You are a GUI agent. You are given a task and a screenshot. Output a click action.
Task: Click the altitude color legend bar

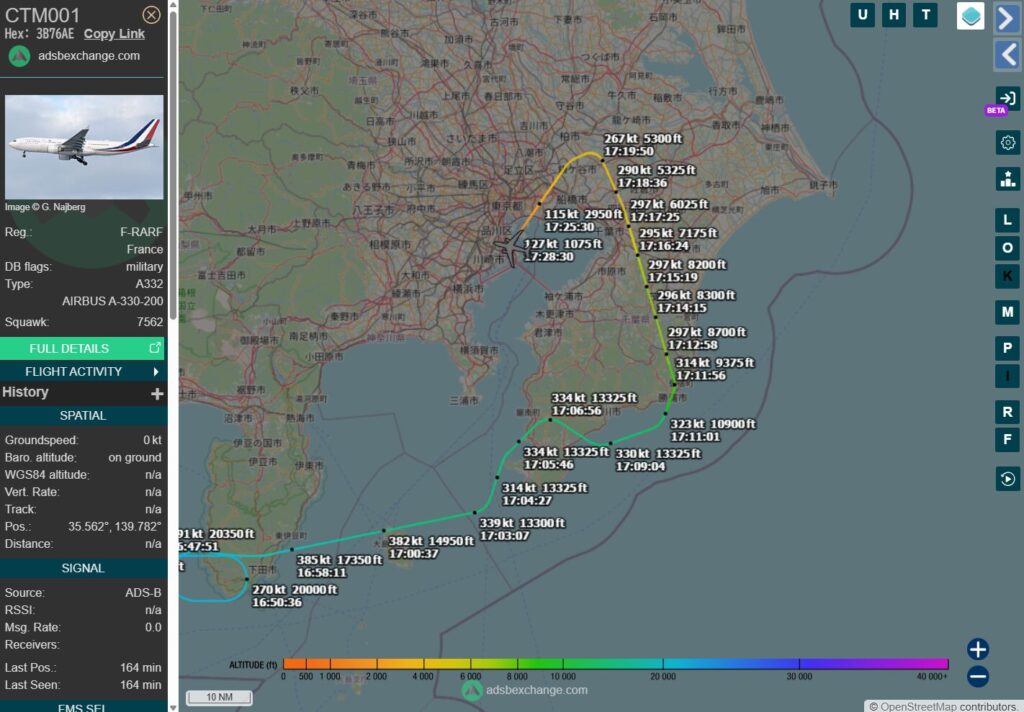[615, 663]
